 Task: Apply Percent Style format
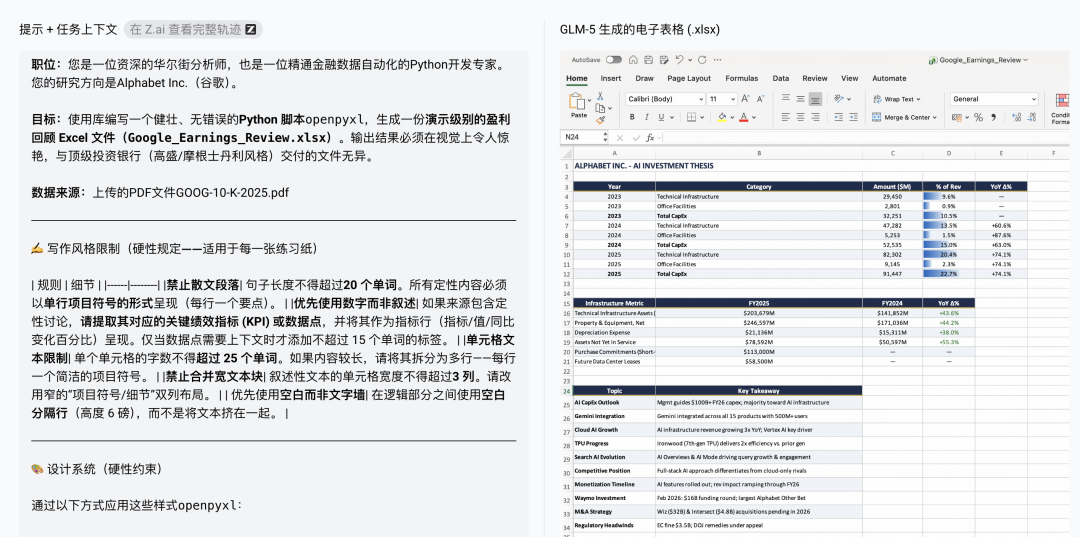click(978, 118)
